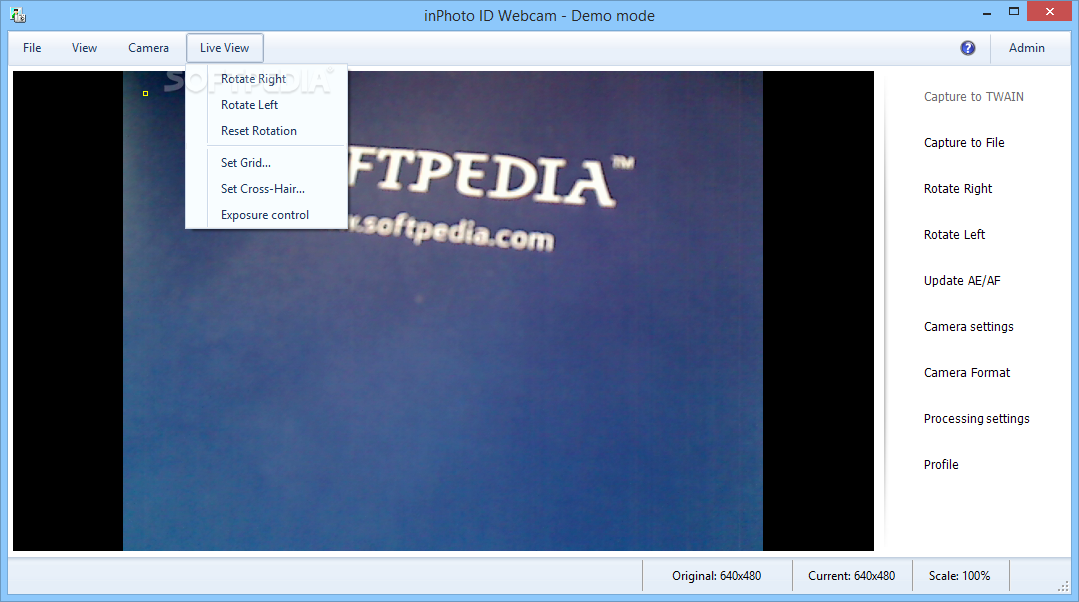Image resolution: width=1079 pixels, height=602 pixels.
Task: Open the View menu
Action: point(84,48)
